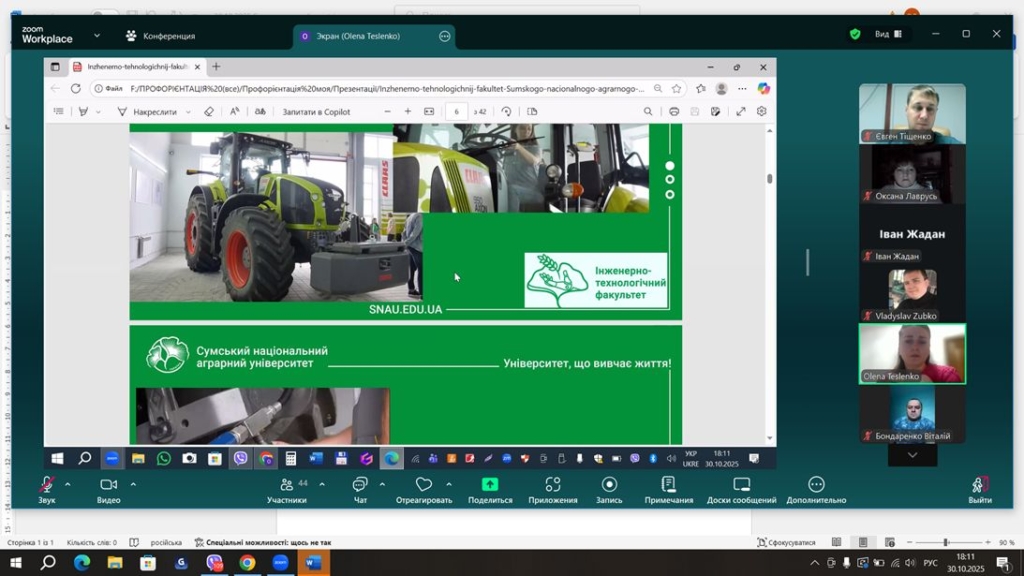Viewport: 1024px width, 576px height.
Task: Expand the audio options arrow next to Звук
Action: pos(68,484)
